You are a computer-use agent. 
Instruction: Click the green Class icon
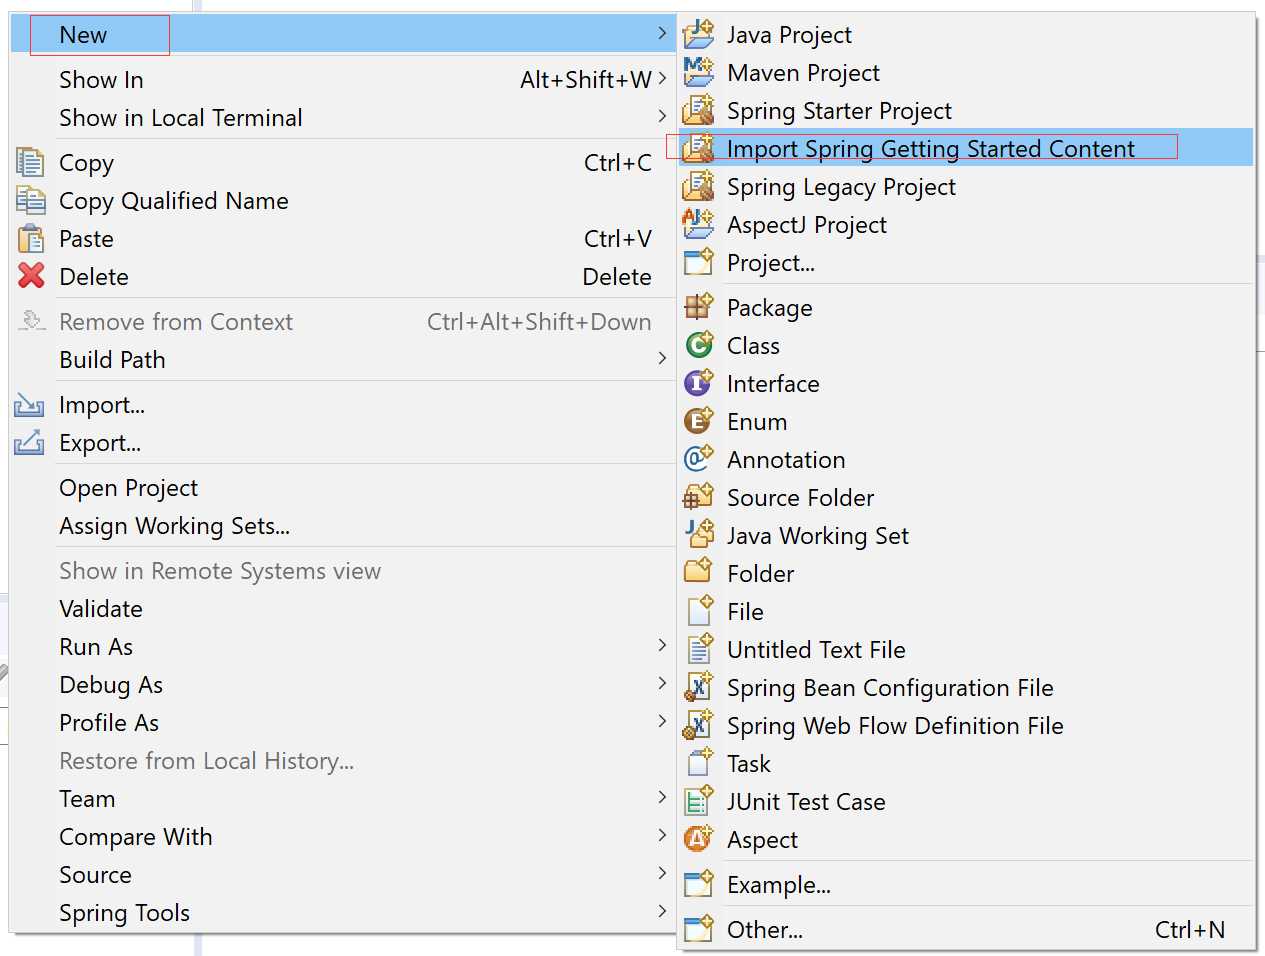(698, 345)
